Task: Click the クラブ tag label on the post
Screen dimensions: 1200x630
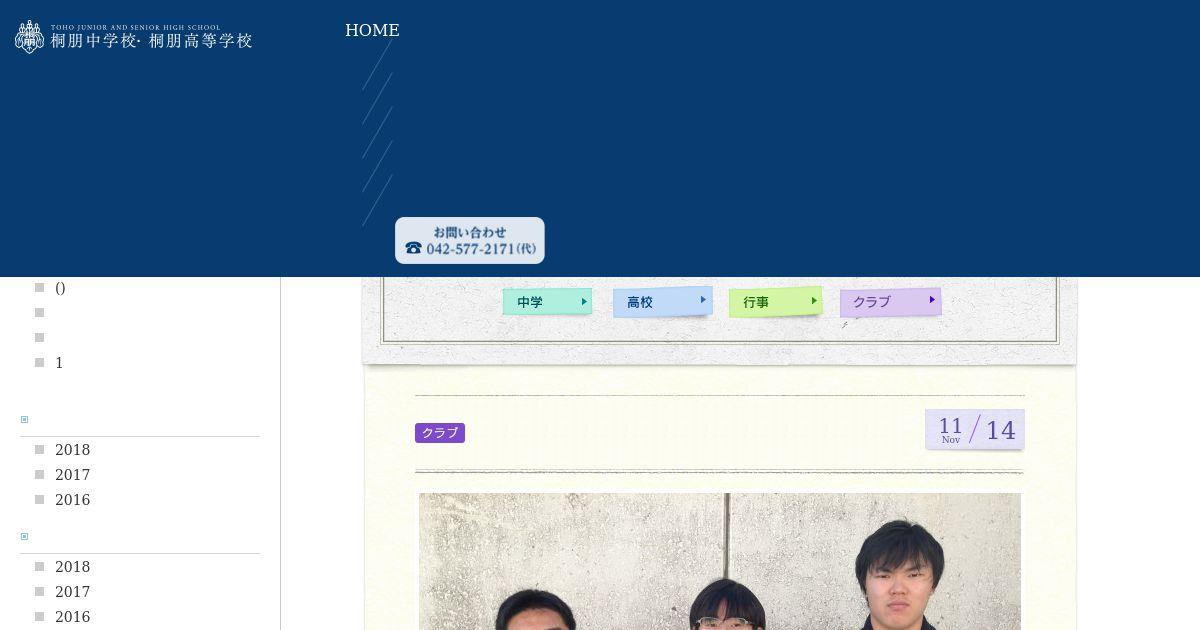Action: (440, 433)
